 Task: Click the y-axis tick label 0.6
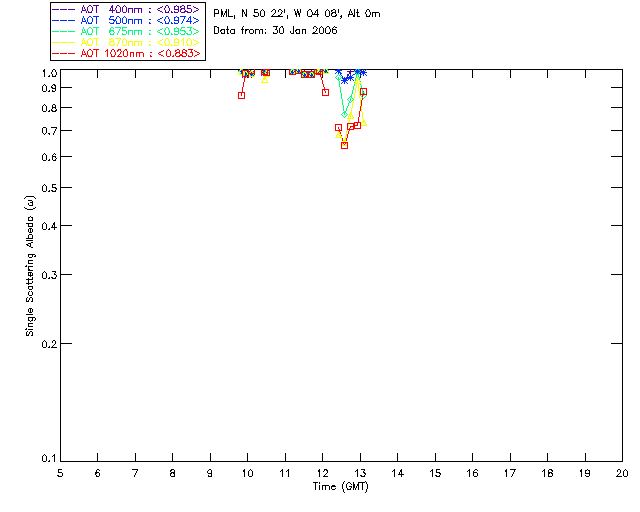[x=49, y=157]
